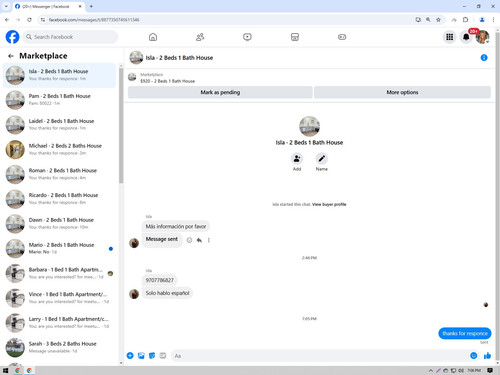The width and height of the screenshot is (500, 375).
Task: Open a new browser tab
Action: 91,6
